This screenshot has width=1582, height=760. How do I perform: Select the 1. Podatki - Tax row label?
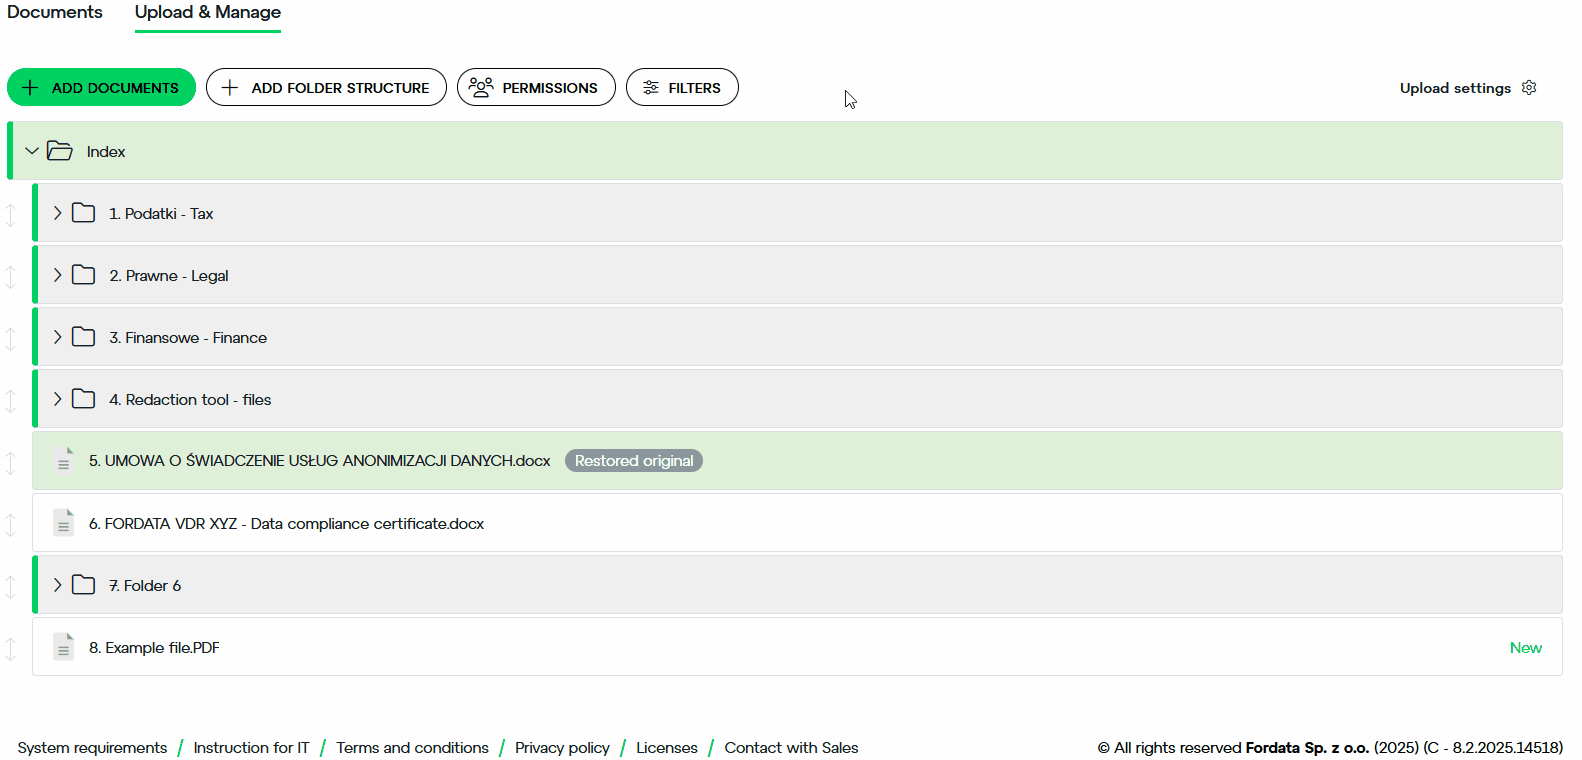tap(161, 214)
